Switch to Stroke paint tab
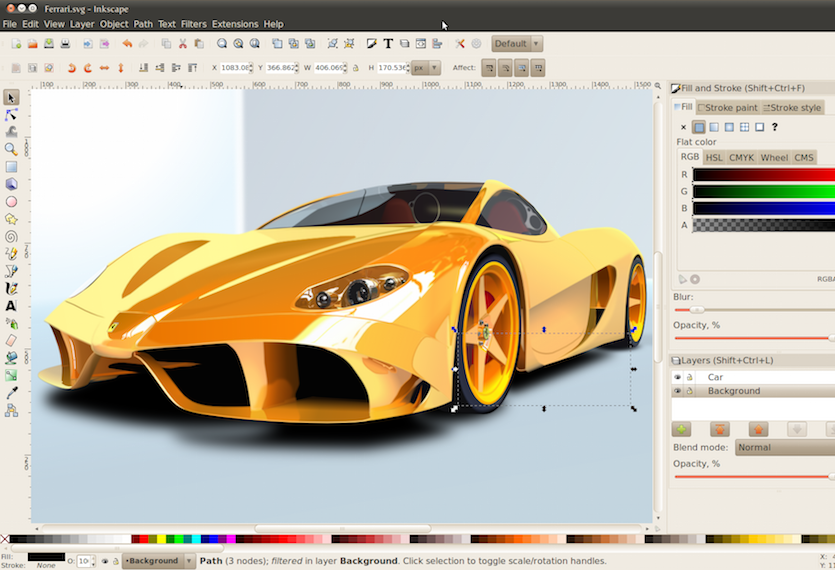 (727, 108)
